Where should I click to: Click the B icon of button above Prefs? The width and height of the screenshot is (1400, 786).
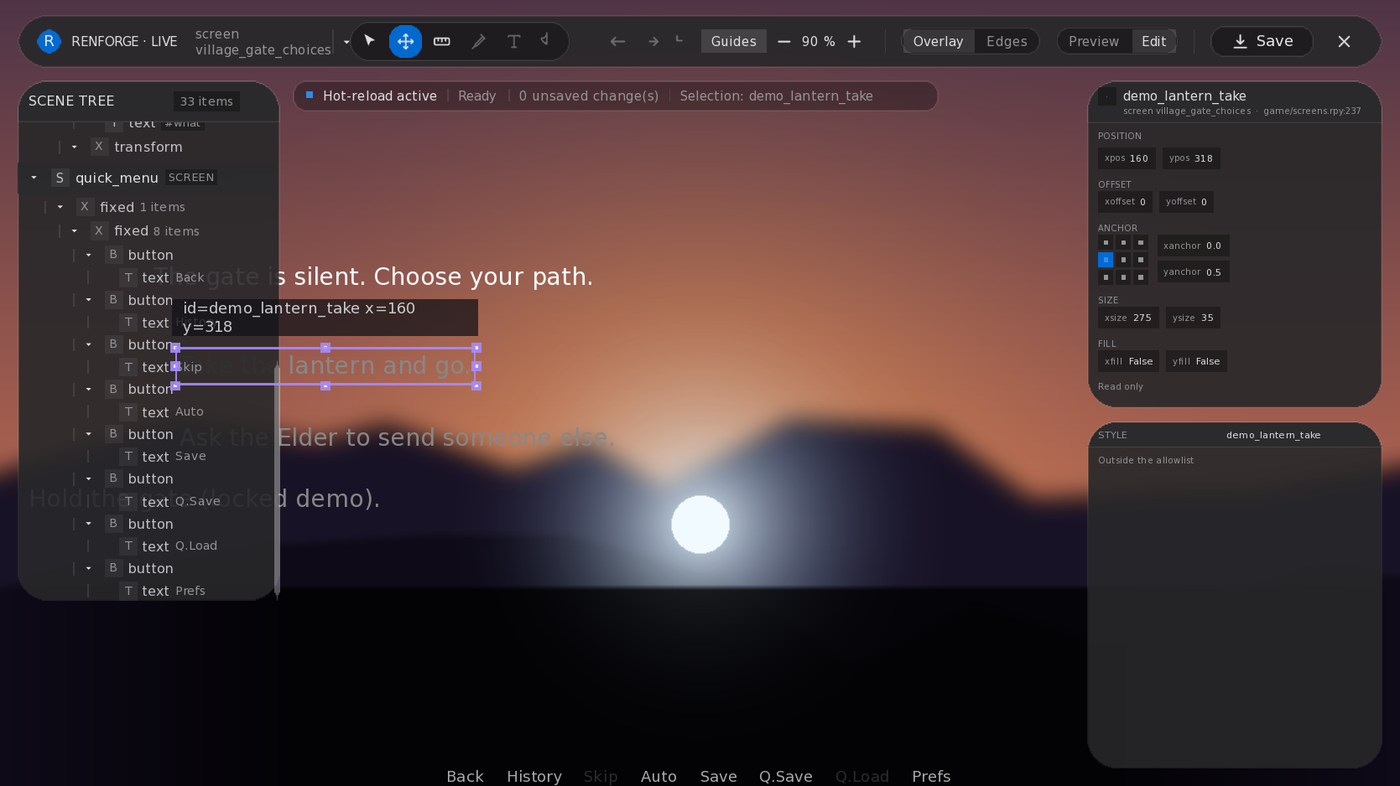[114, 568]
